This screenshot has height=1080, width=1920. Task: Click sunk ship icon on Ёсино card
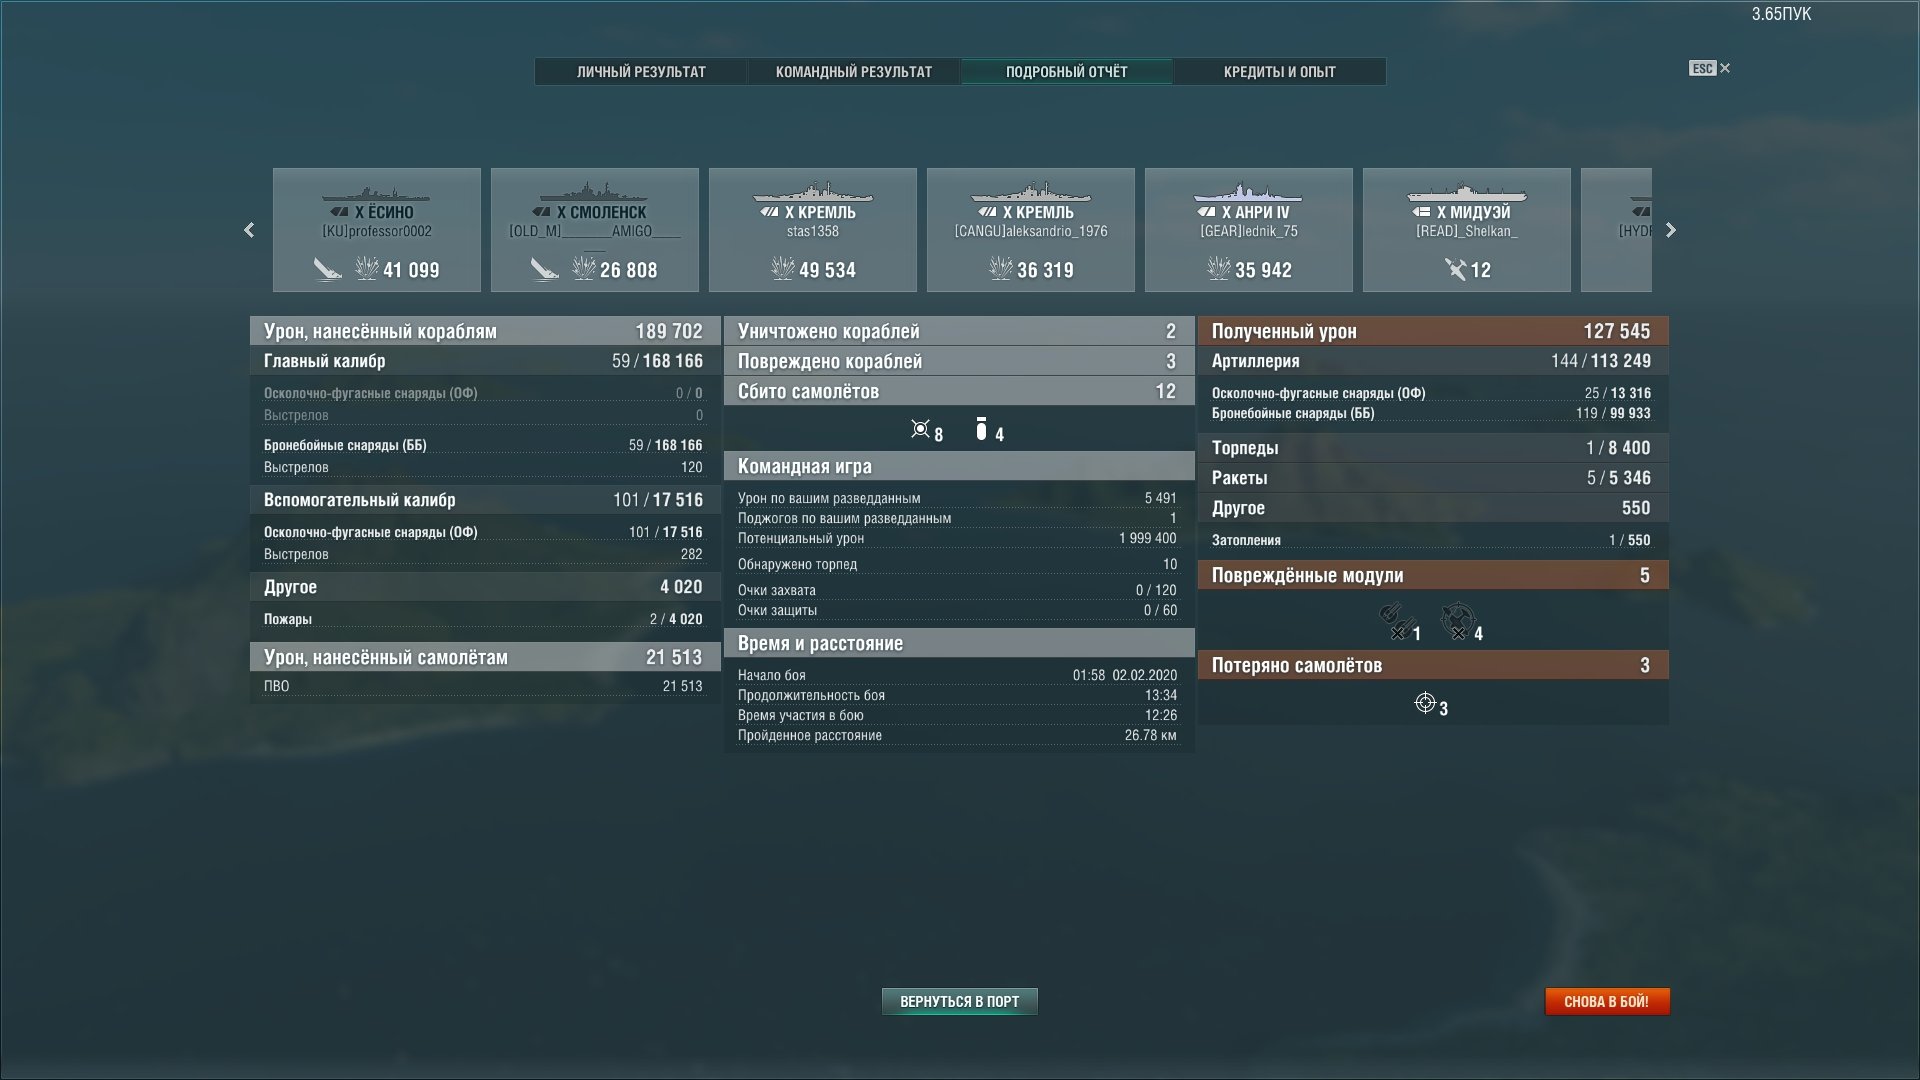click(x=327, y=269)
